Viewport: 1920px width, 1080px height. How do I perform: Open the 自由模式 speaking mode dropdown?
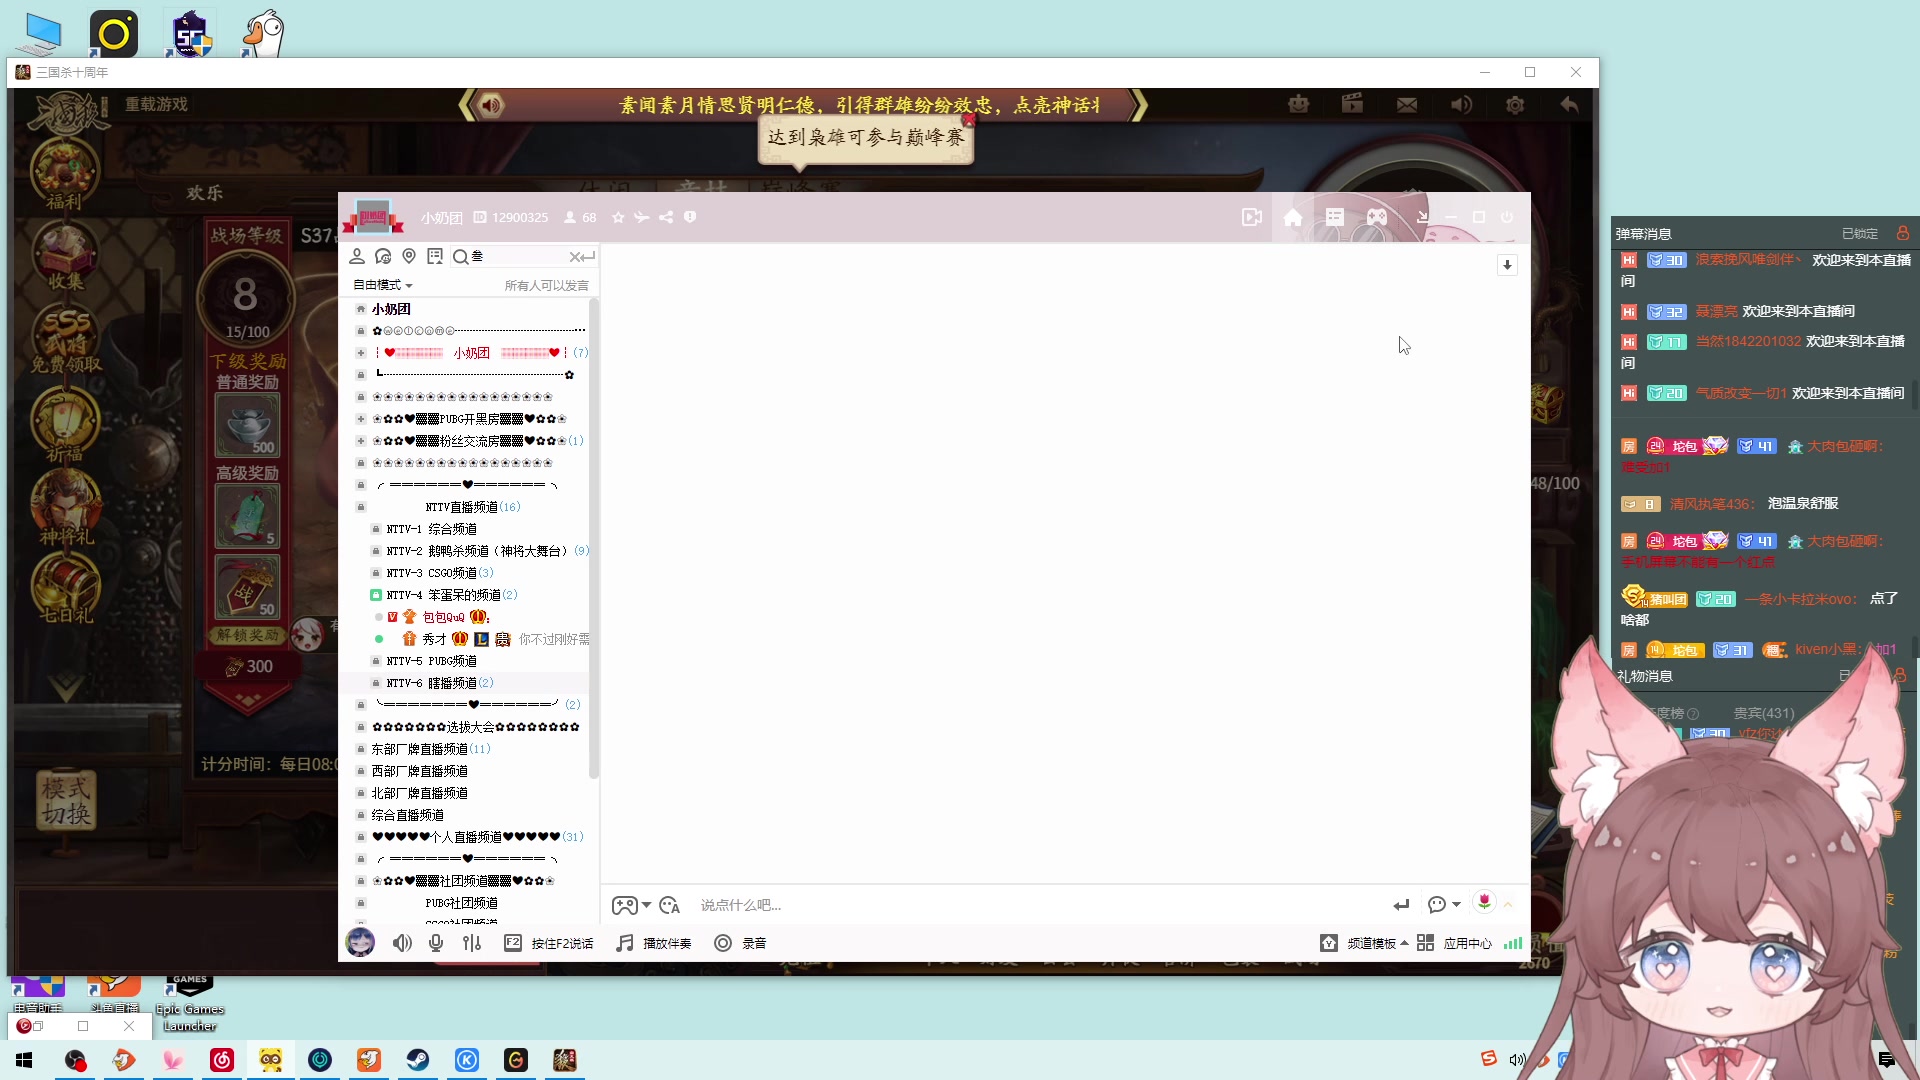click(383, 285)
